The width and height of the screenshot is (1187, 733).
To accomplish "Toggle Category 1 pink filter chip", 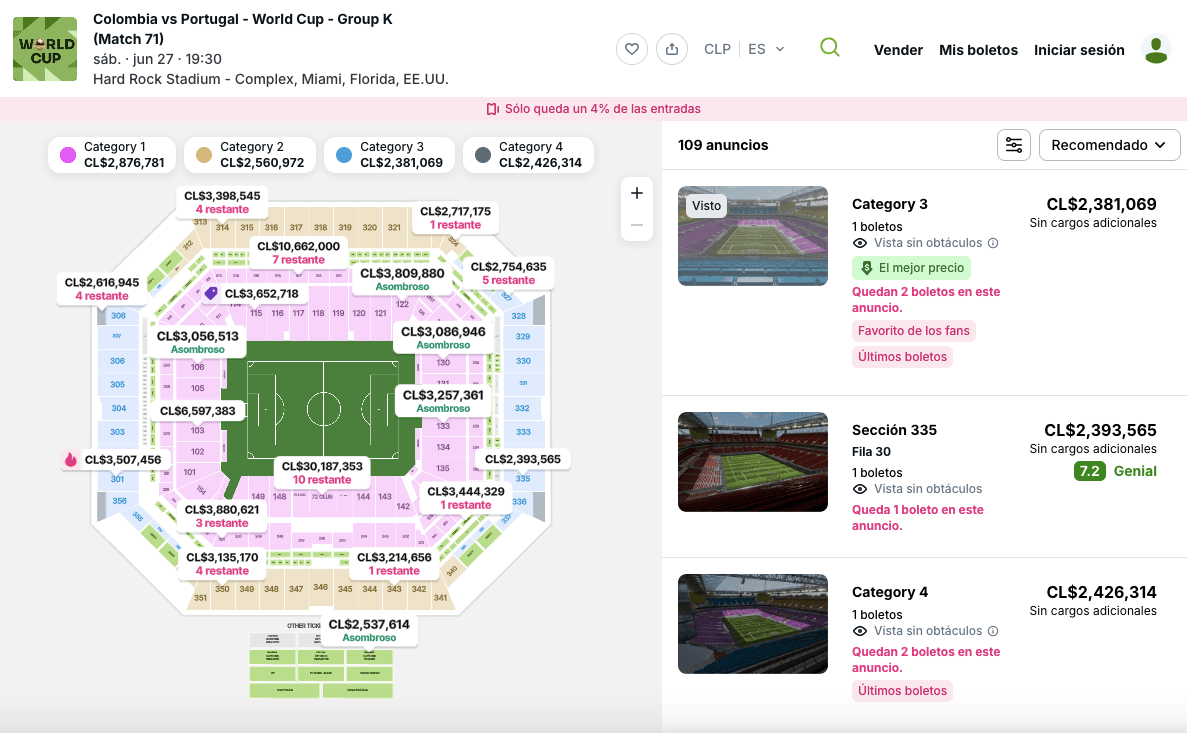I will [112, 154].
